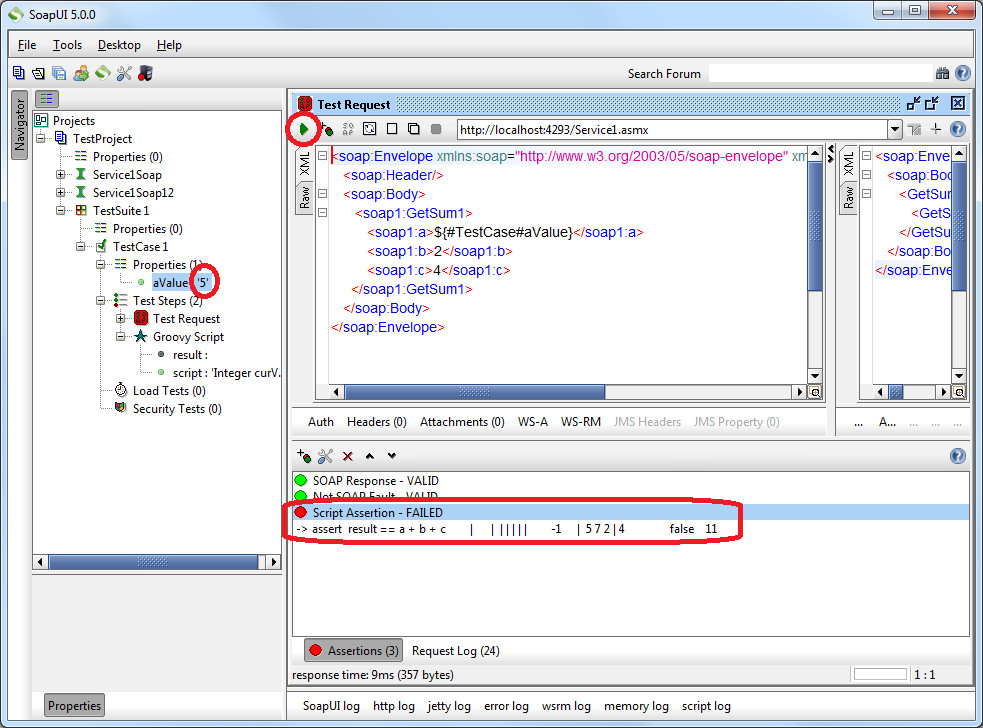Open the script log tab

point(706,706)
